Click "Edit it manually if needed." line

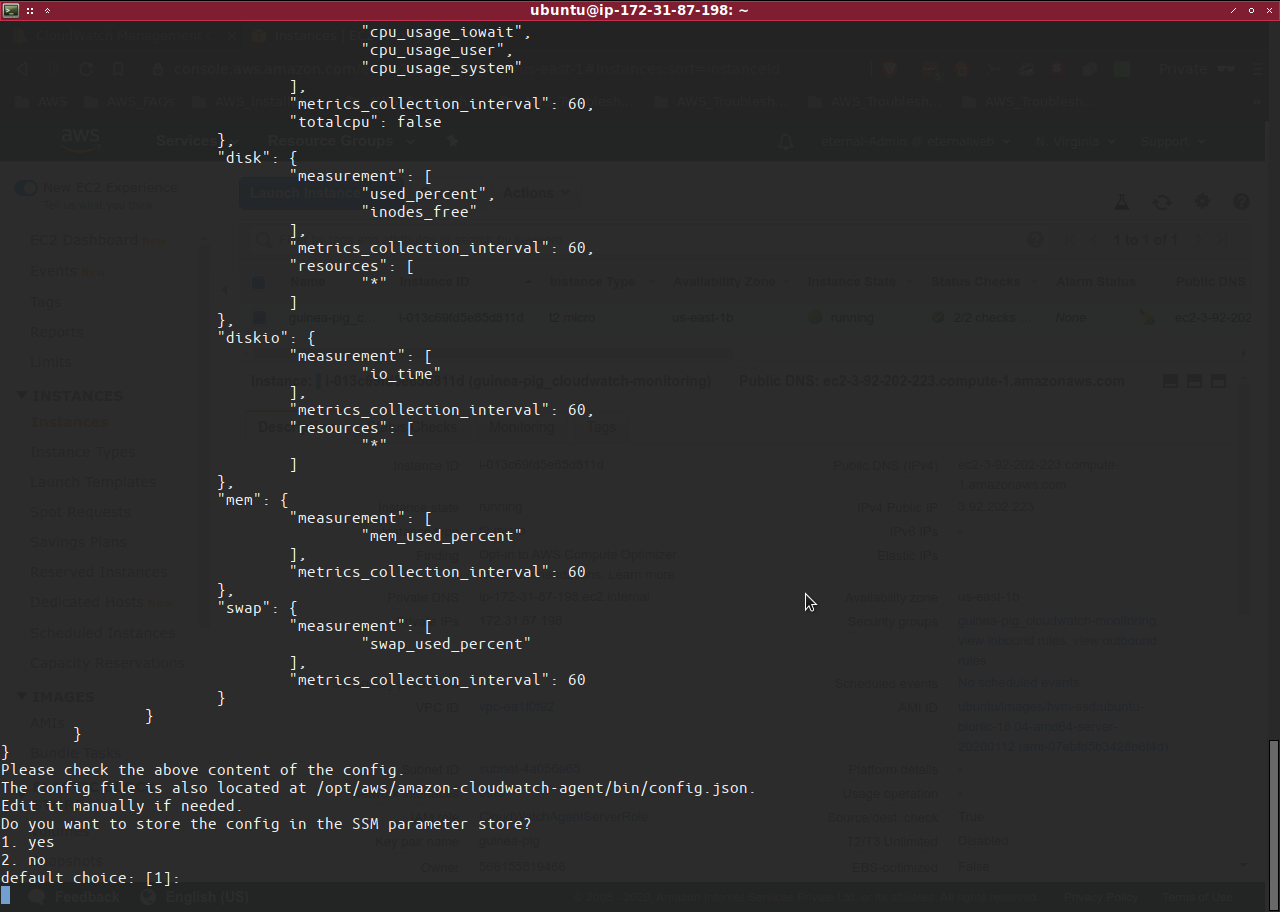click(121, 806)
